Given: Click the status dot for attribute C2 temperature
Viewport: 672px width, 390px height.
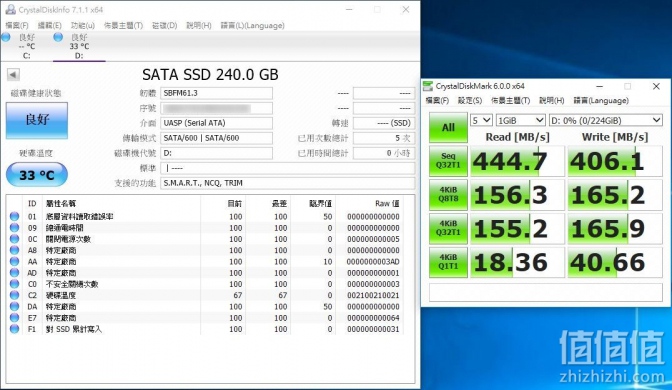Looking at the screenshot, I should [15, 295].
